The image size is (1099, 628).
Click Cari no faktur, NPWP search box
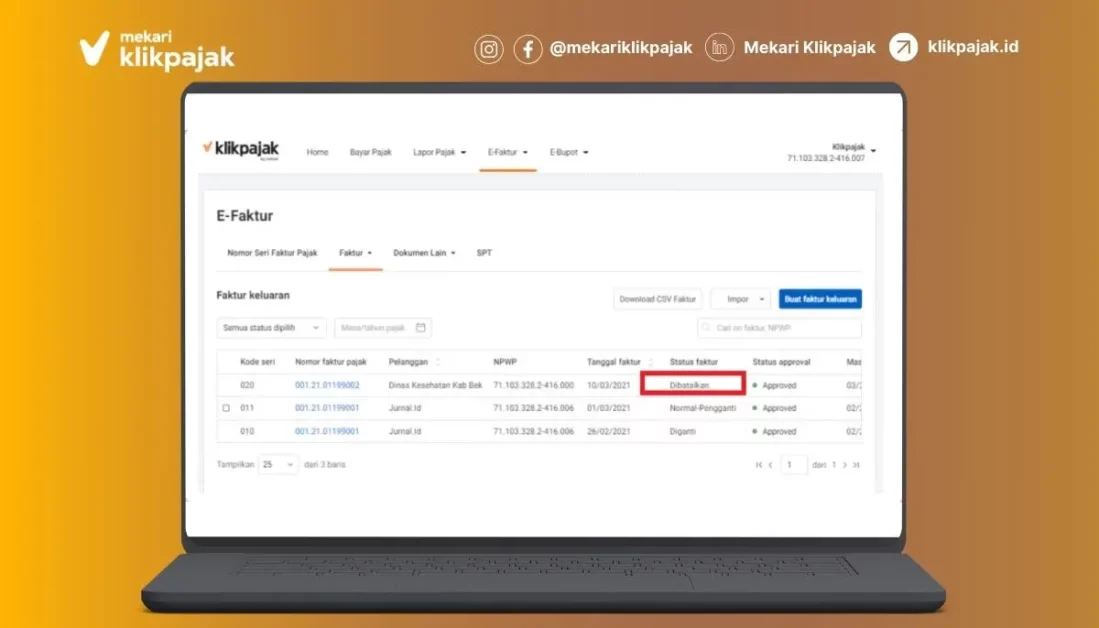point(779,327)
